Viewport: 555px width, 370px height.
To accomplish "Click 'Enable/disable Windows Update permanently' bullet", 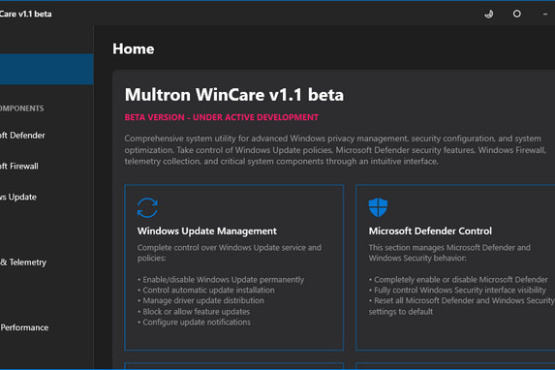I will tap(221, 280).
